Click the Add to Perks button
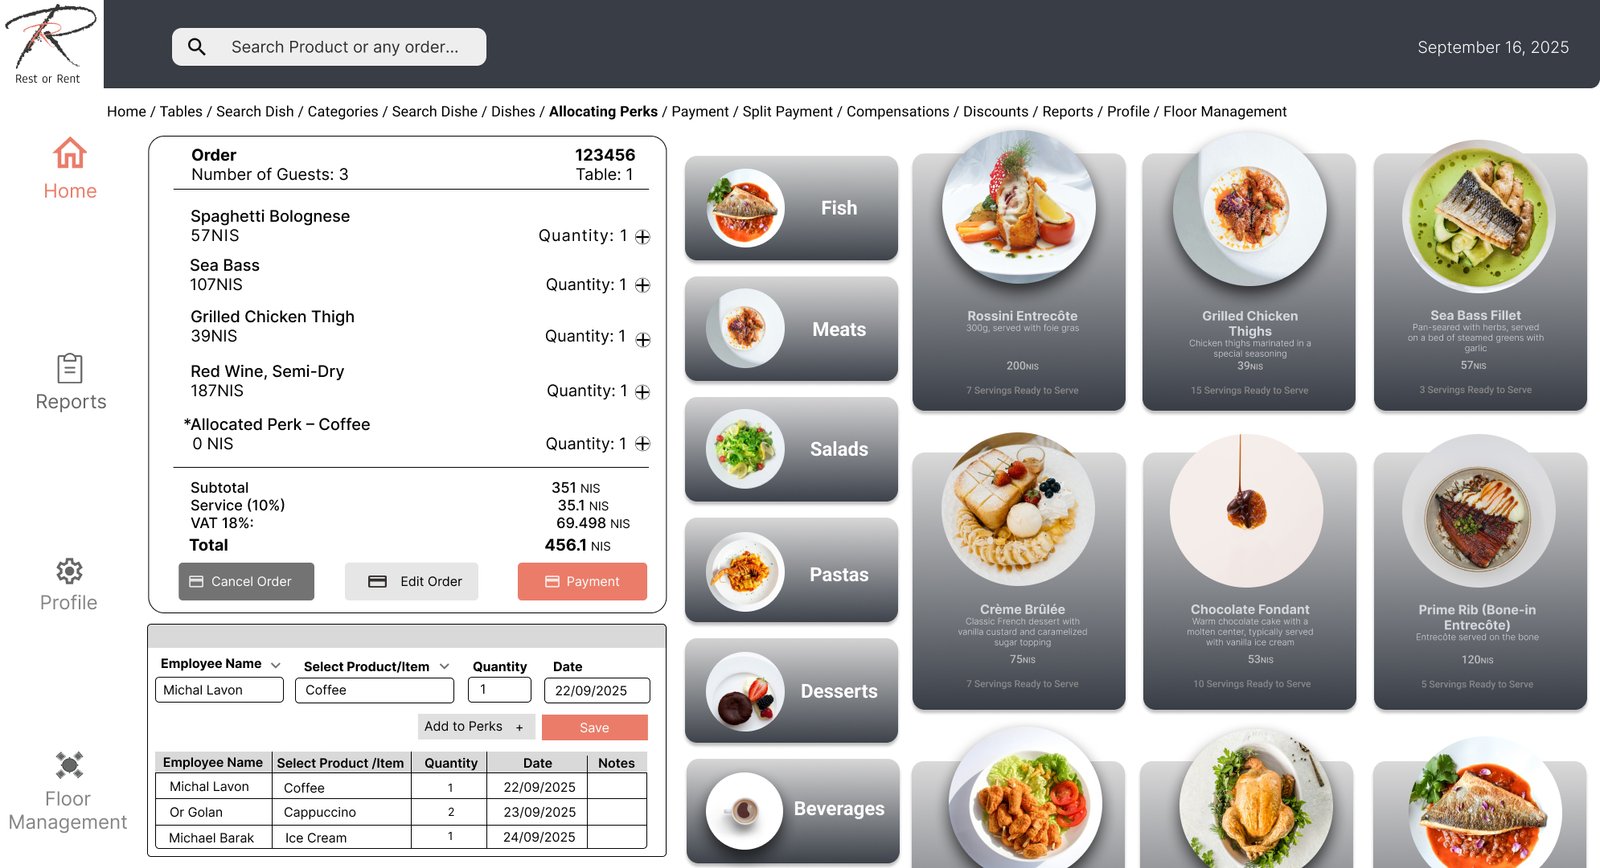The image size is (1600, 868). tap(475, 727)
